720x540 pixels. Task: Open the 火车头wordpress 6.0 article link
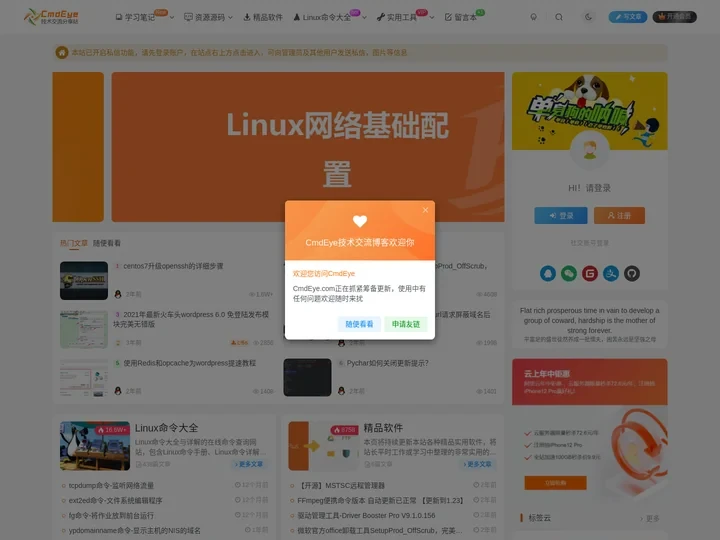(191, 319)
